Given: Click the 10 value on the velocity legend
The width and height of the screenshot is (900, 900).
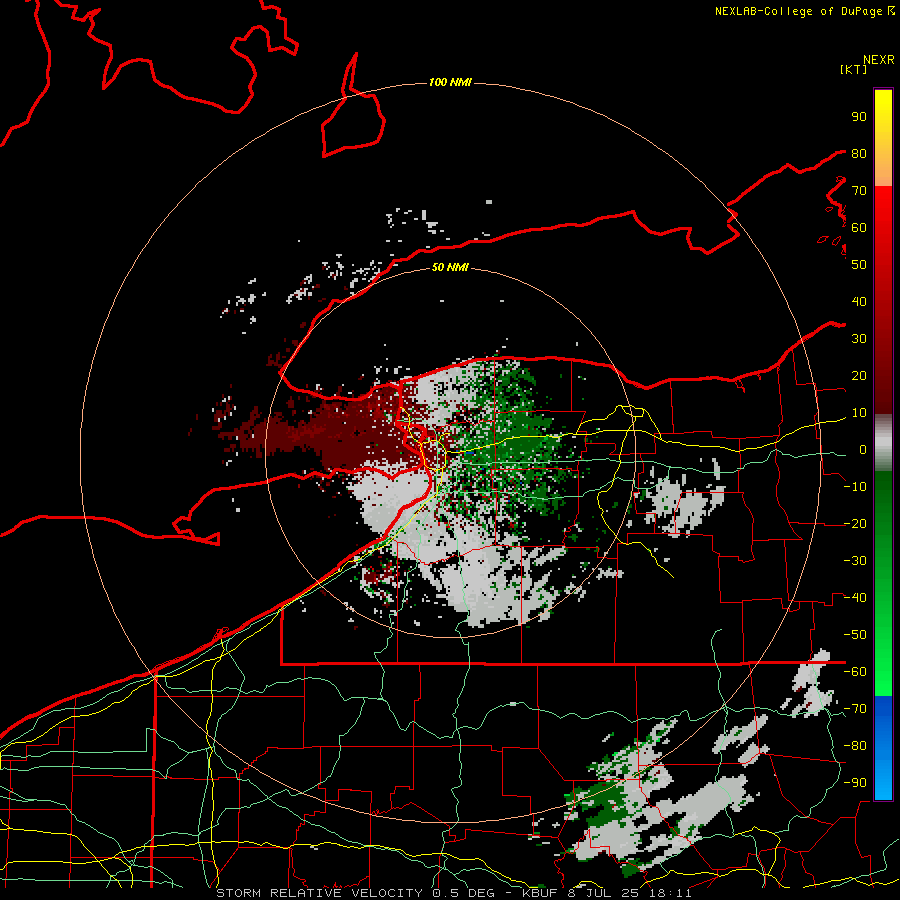Looking at the screenshot, I should pos(859,413).
